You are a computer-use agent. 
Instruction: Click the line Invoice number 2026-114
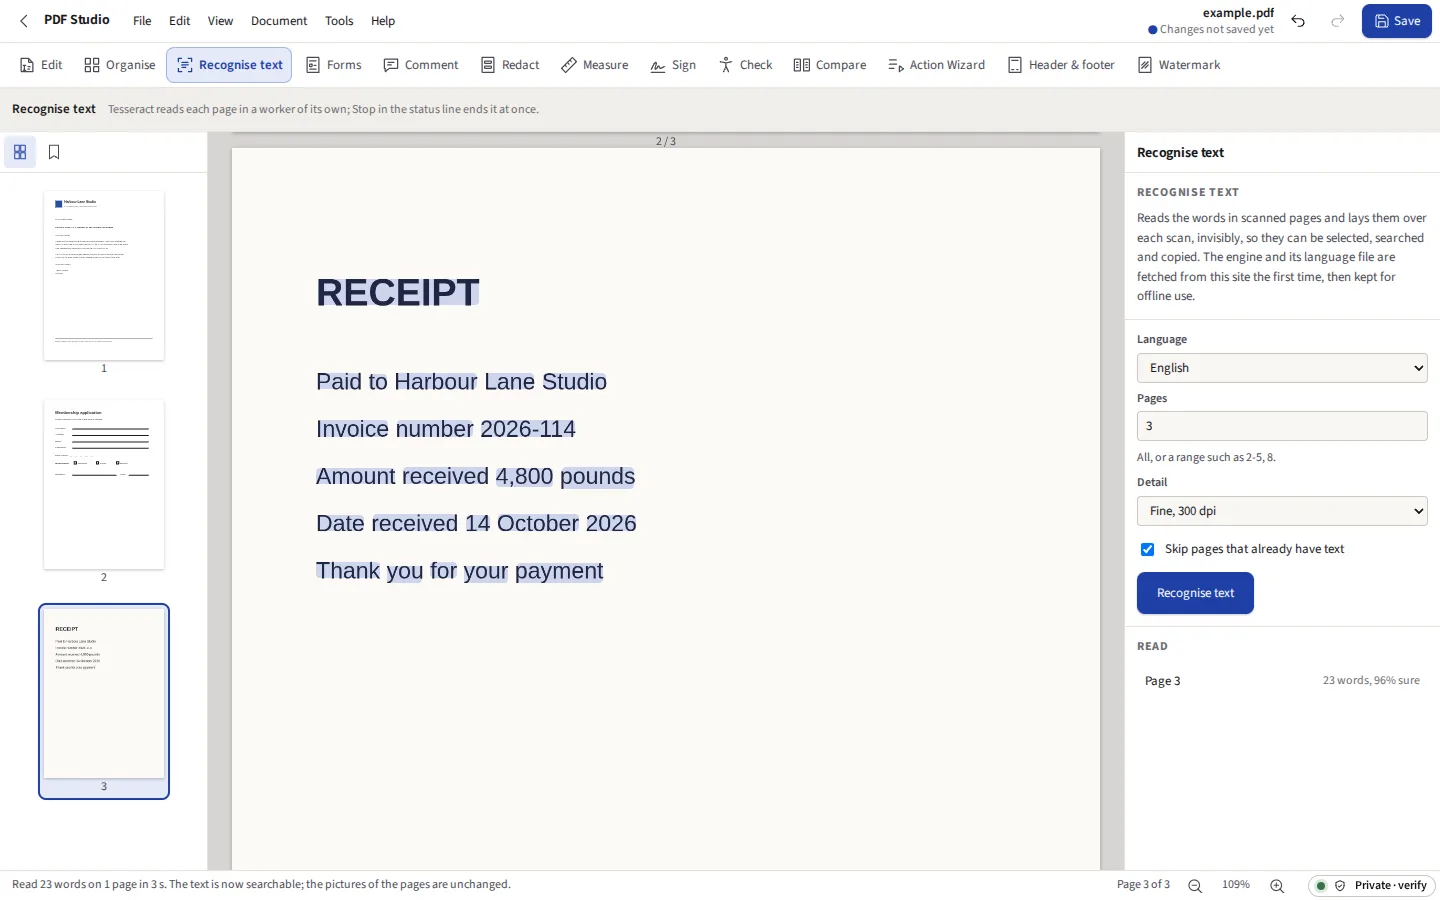pos(446,429)
